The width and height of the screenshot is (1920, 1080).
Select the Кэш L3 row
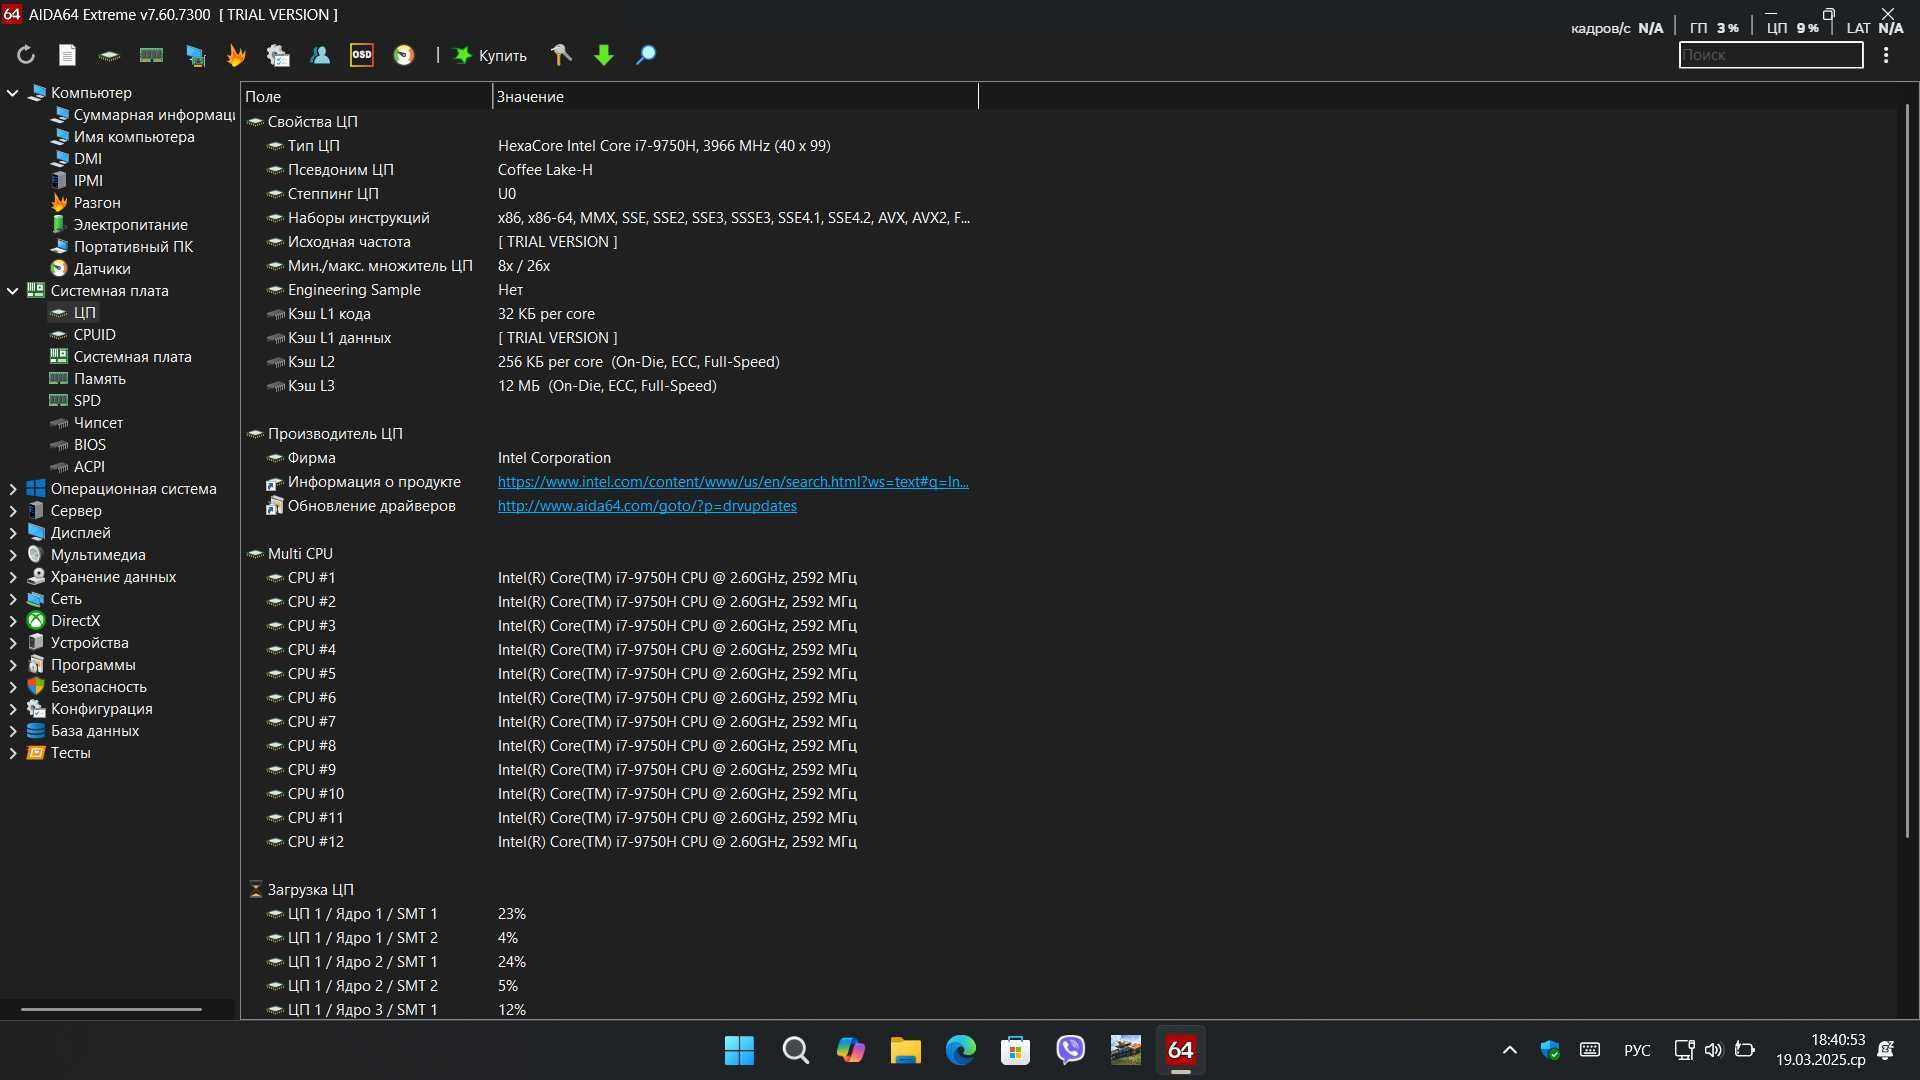[610, 385]
